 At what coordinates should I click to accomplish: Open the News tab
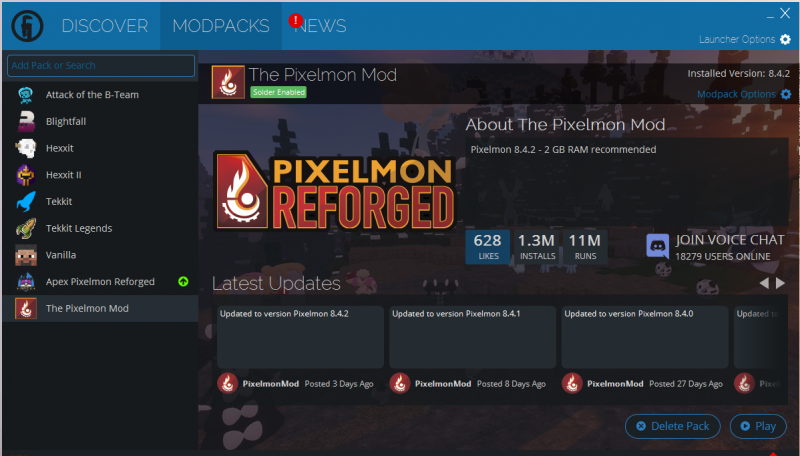point(320,26)
